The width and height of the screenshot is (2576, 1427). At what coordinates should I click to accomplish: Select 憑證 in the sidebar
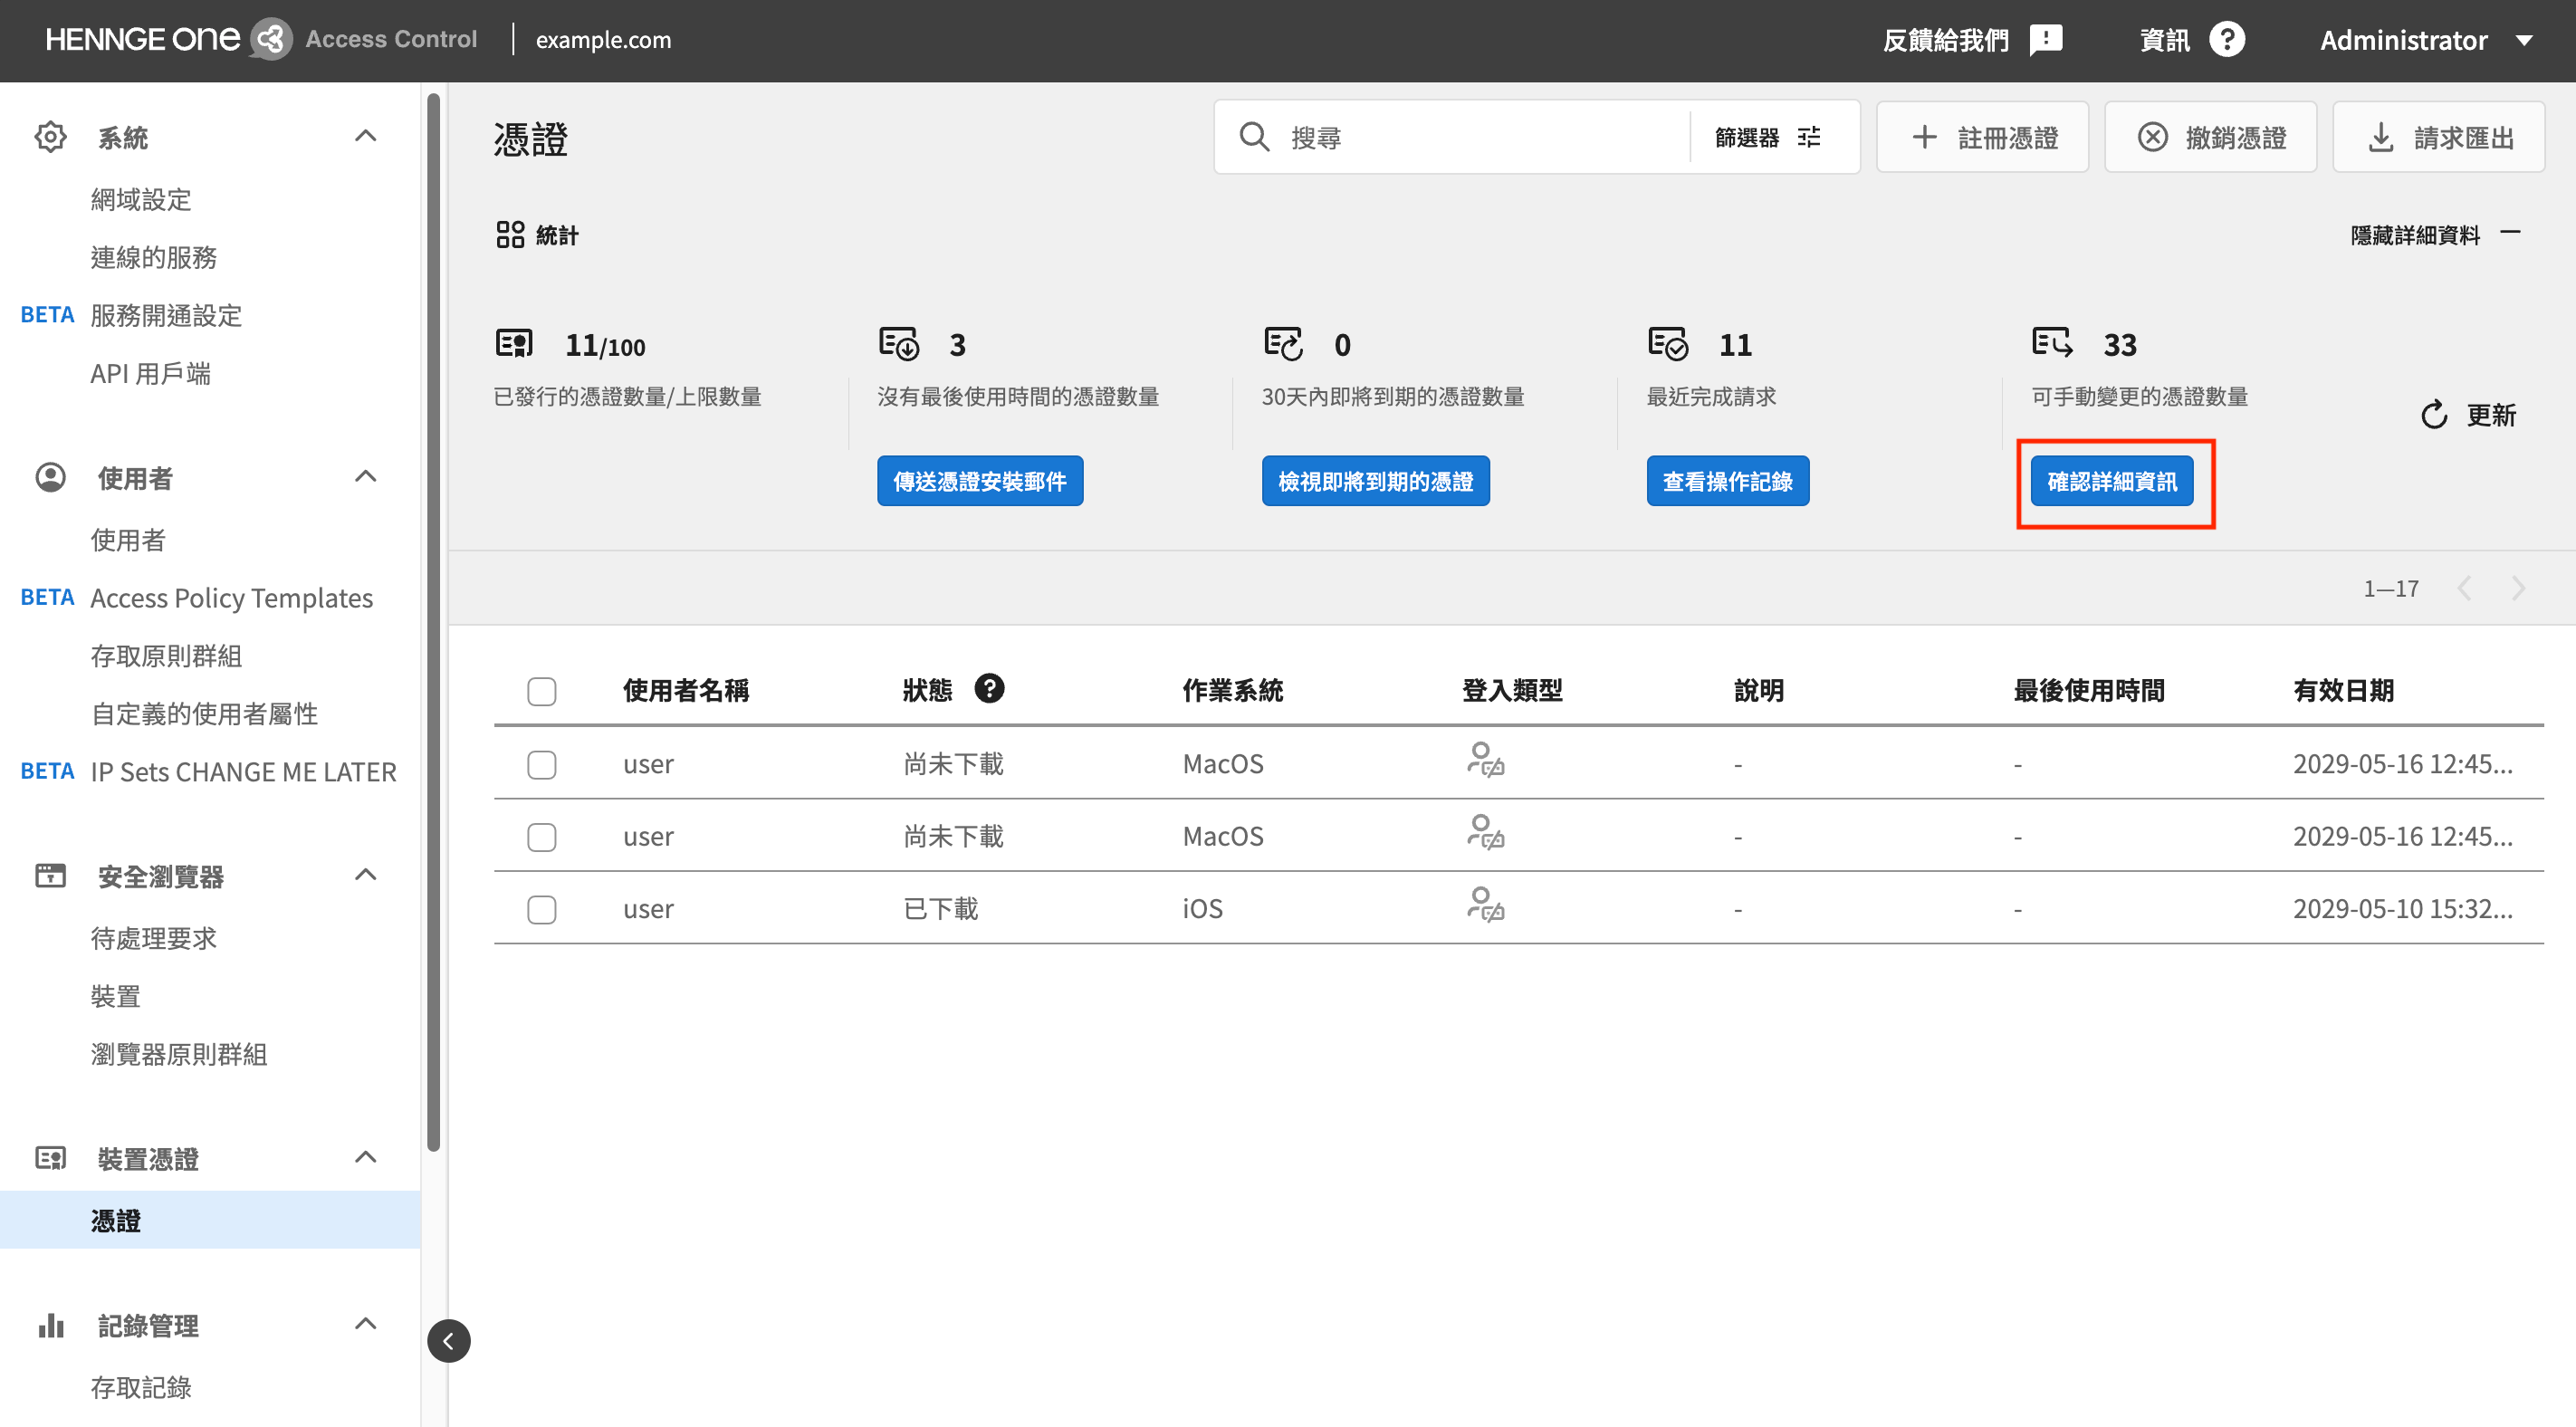click(210, 1220)
